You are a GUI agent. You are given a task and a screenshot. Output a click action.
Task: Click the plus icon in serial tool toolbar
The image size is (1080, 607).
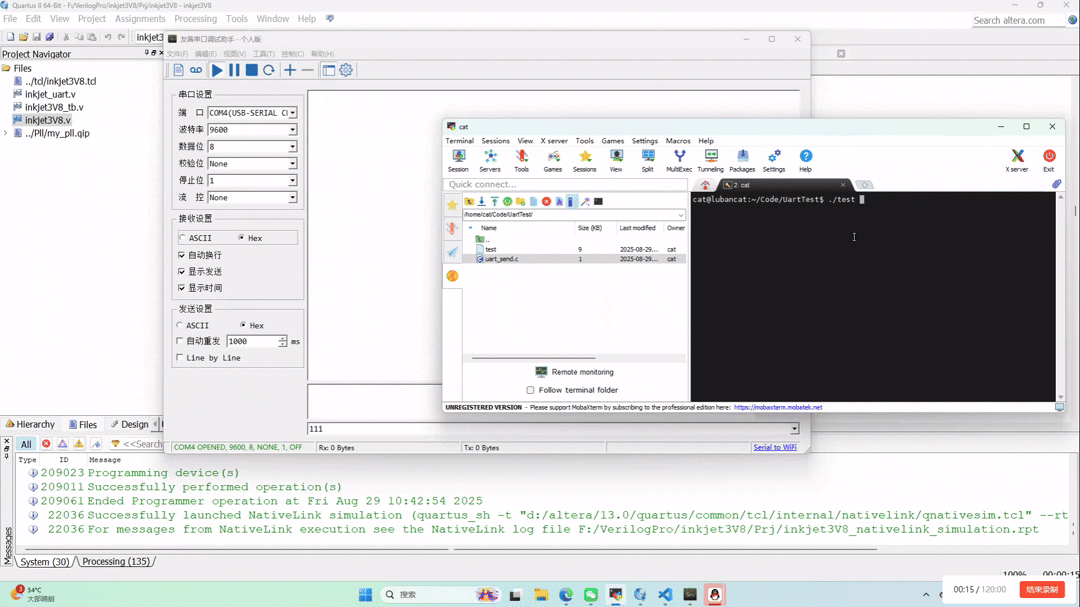(290, 70)
